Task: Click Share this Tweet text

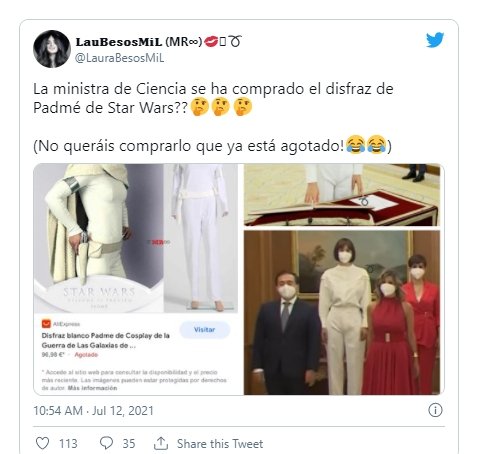Action: 220,444
